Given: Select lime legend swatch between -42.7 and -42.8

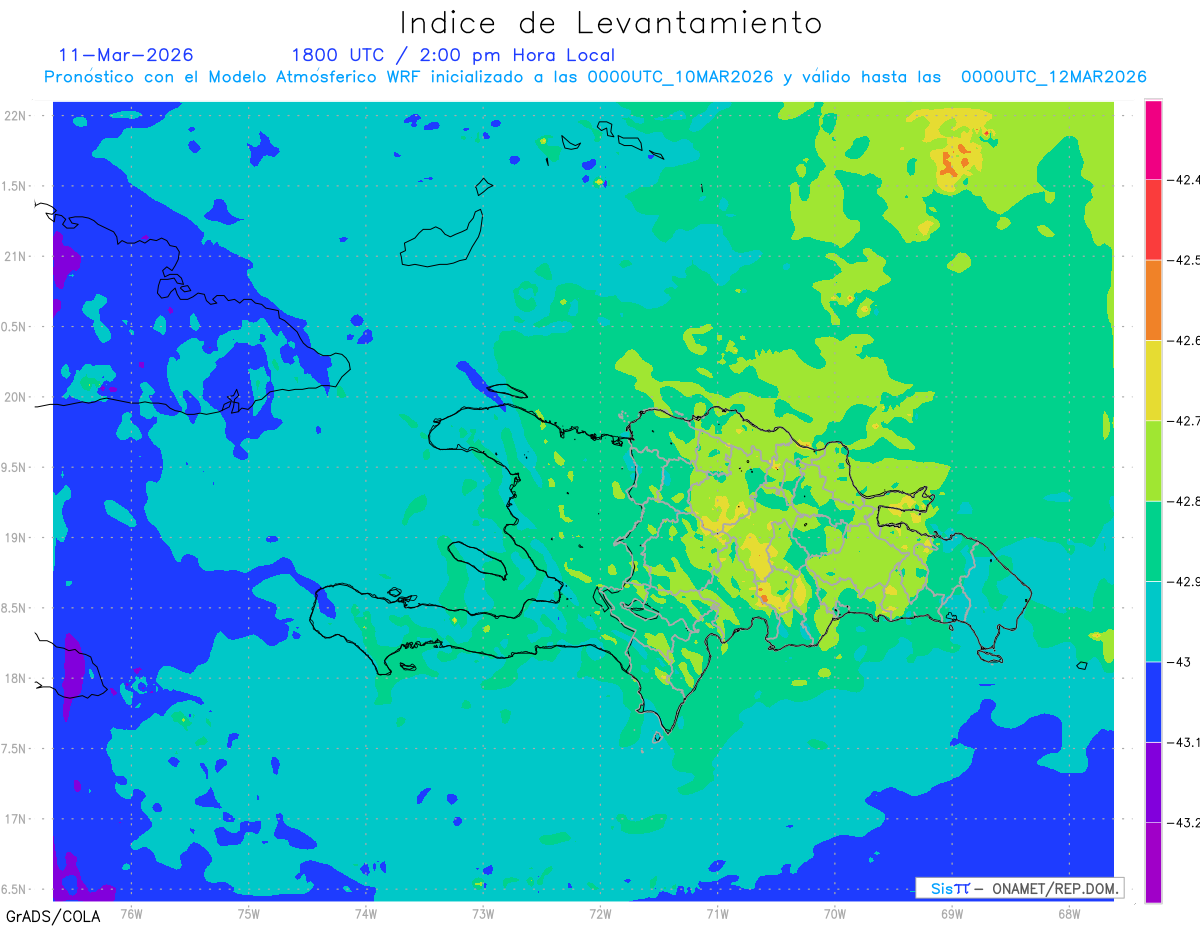Looking at the screenshot, I should [x=1153, y=460].
